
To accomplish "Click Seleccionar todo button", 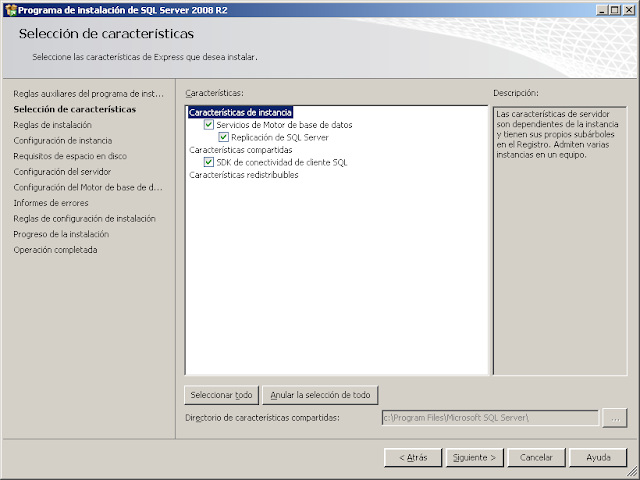I will (x=221, y=395).
